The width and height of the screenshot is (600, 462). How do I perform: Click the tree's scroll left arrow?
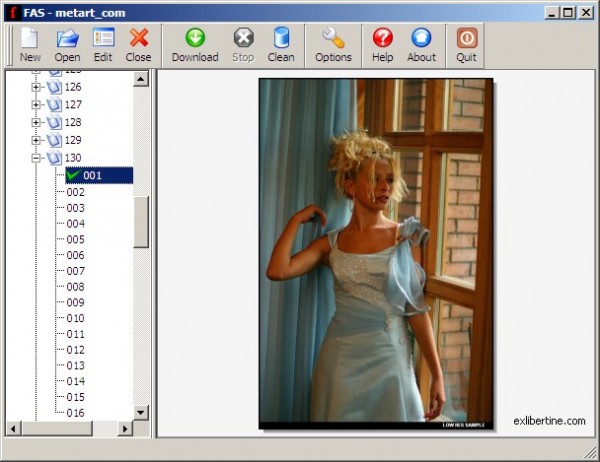(x=14, y=429)
